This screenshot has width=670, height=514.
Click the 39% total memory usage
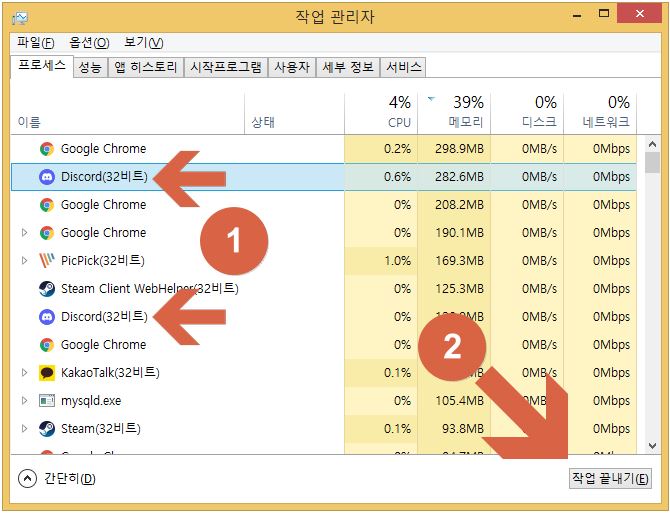pos(468,103)
